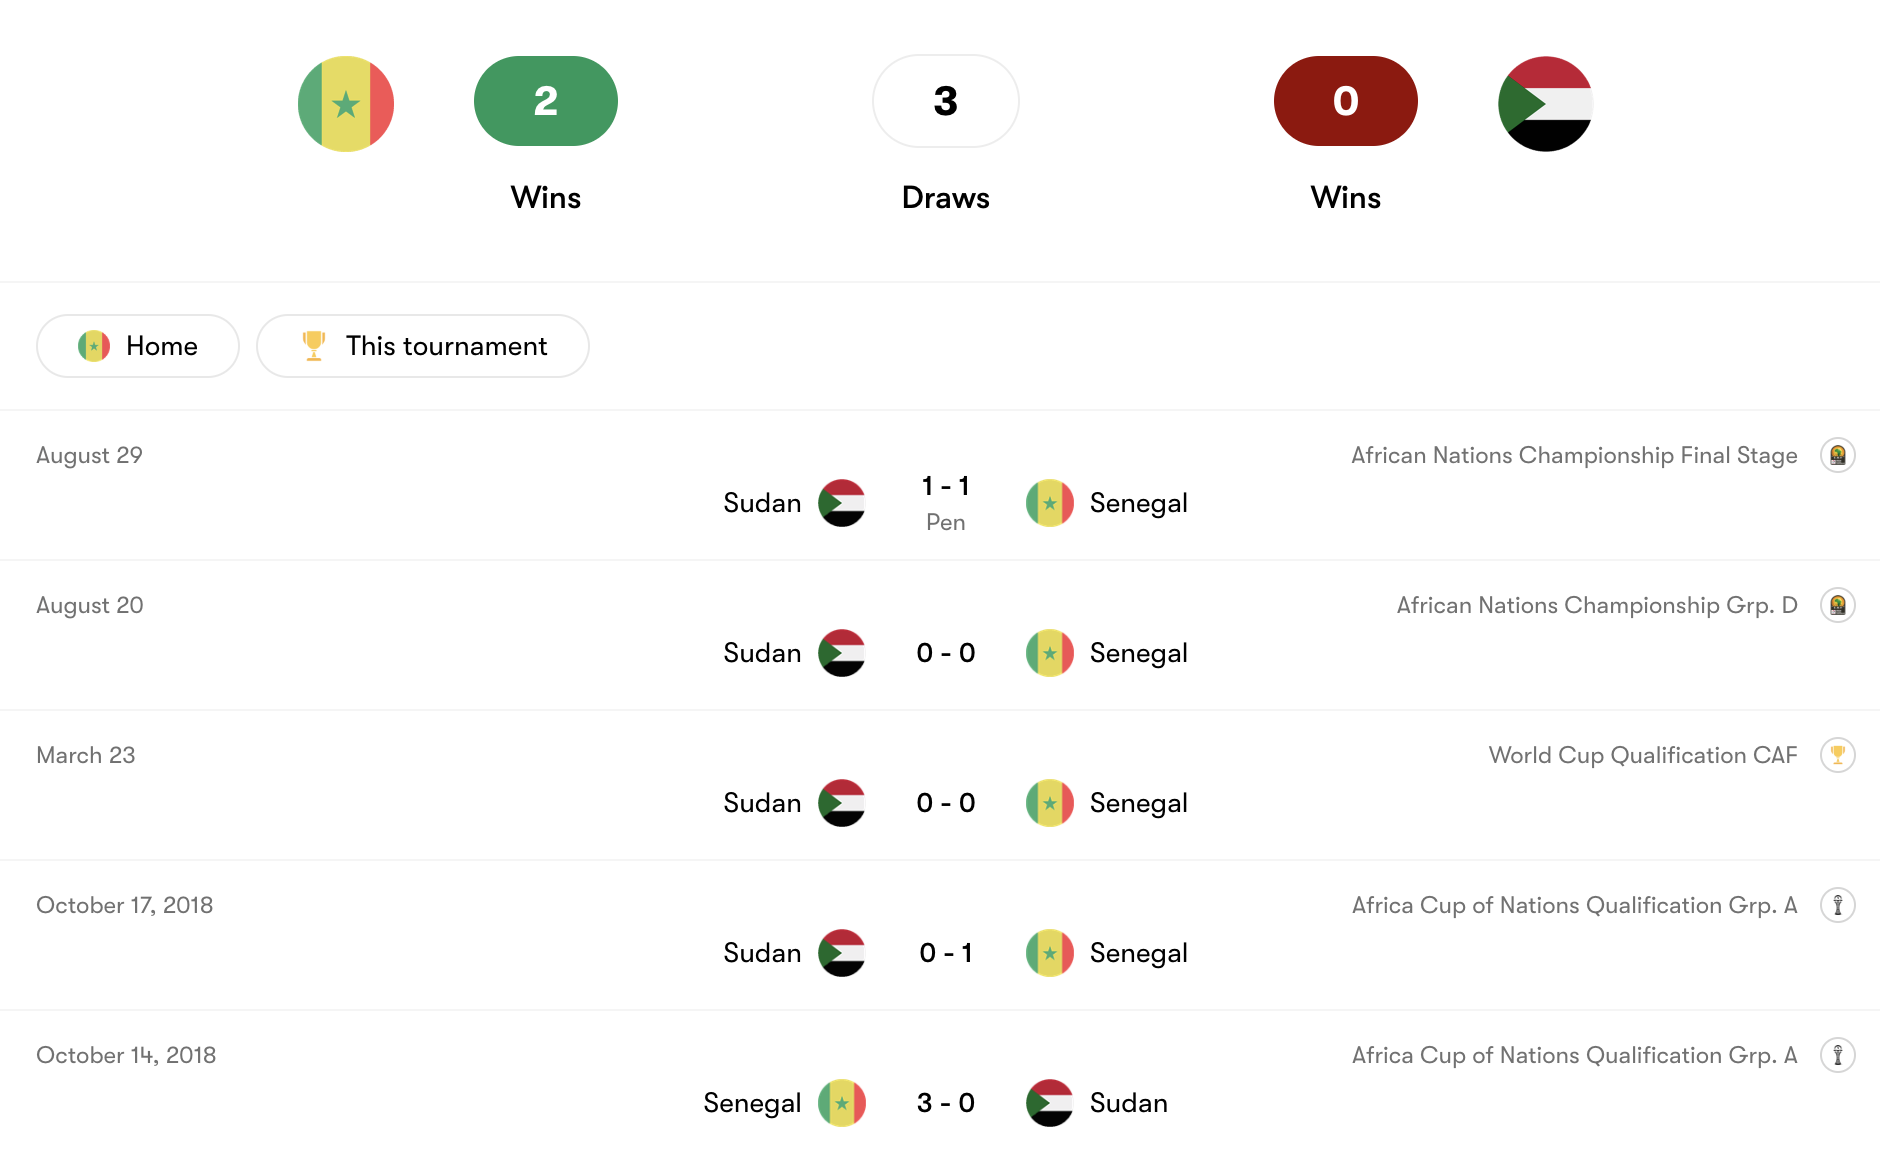Click Senegal's large flag in header

(346, 104)
